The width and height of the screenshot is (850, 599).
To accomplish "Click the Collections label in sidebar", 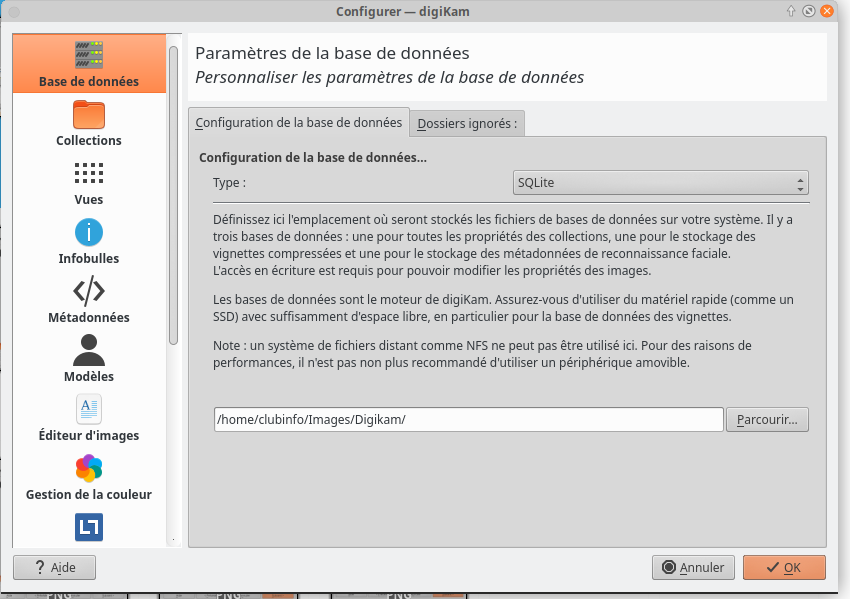I will 89,140.
